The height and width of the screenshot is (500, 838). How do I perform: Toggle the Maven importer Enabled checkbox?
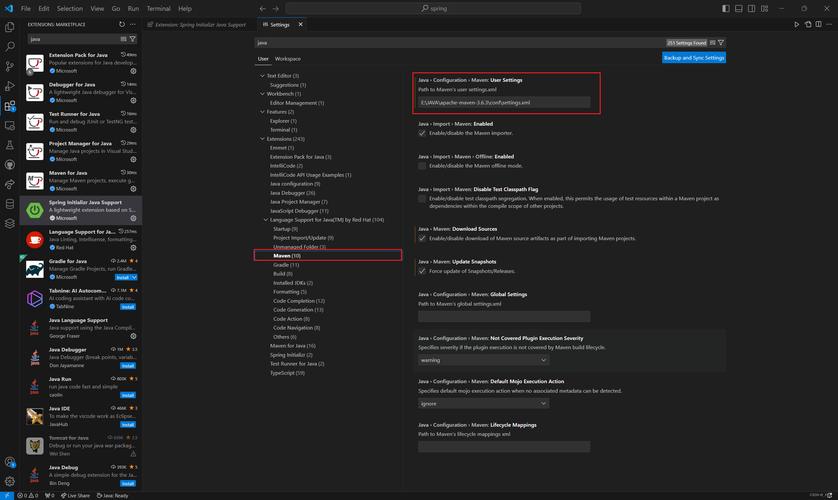click(x=422, y=133)
